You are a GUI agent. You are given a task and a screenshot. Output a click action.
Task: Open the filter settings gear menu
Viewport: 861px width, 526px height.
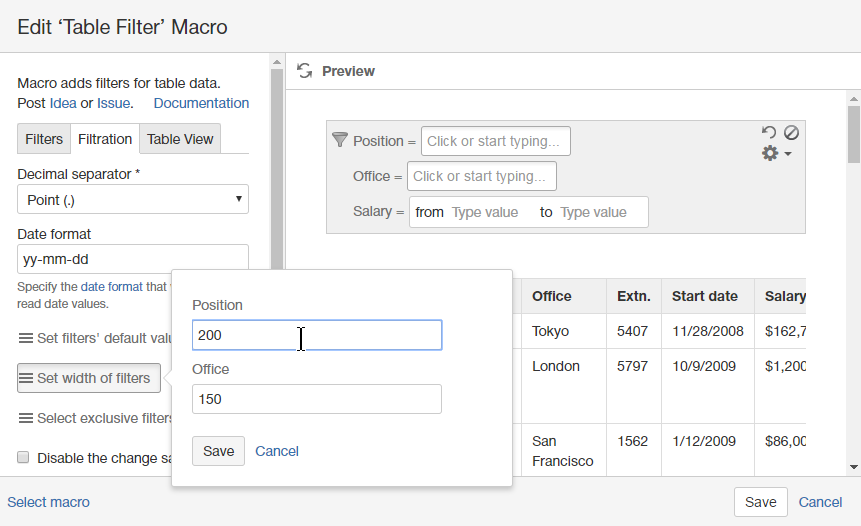pos(776,154)
